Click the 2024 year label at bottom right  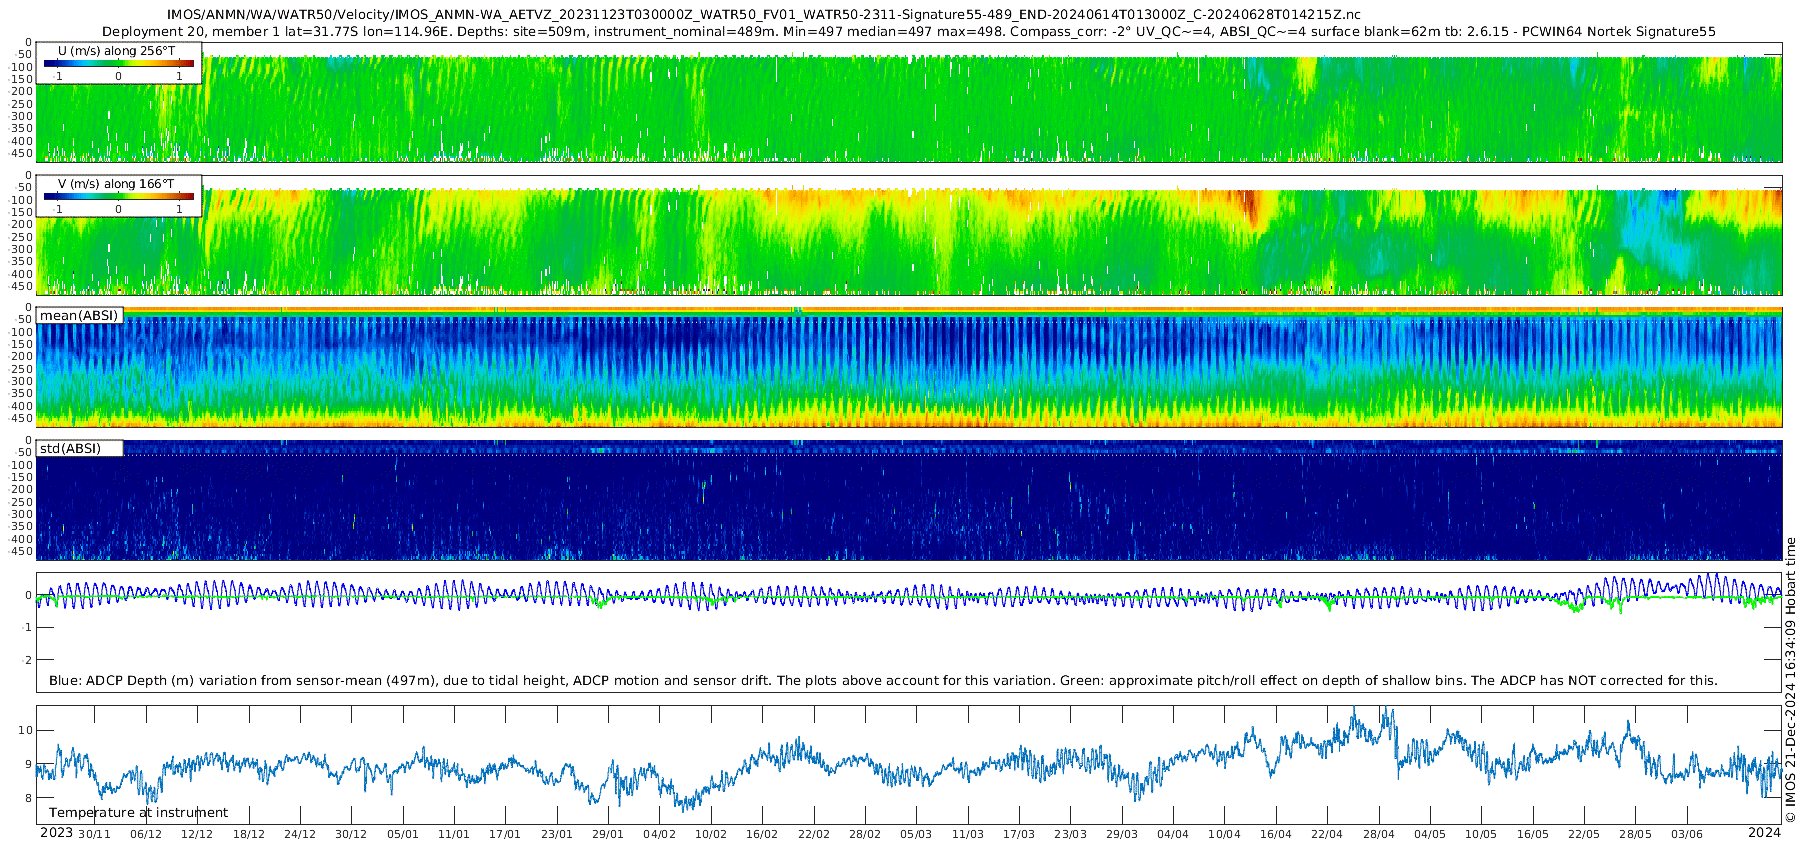(x=1764, y=833)
